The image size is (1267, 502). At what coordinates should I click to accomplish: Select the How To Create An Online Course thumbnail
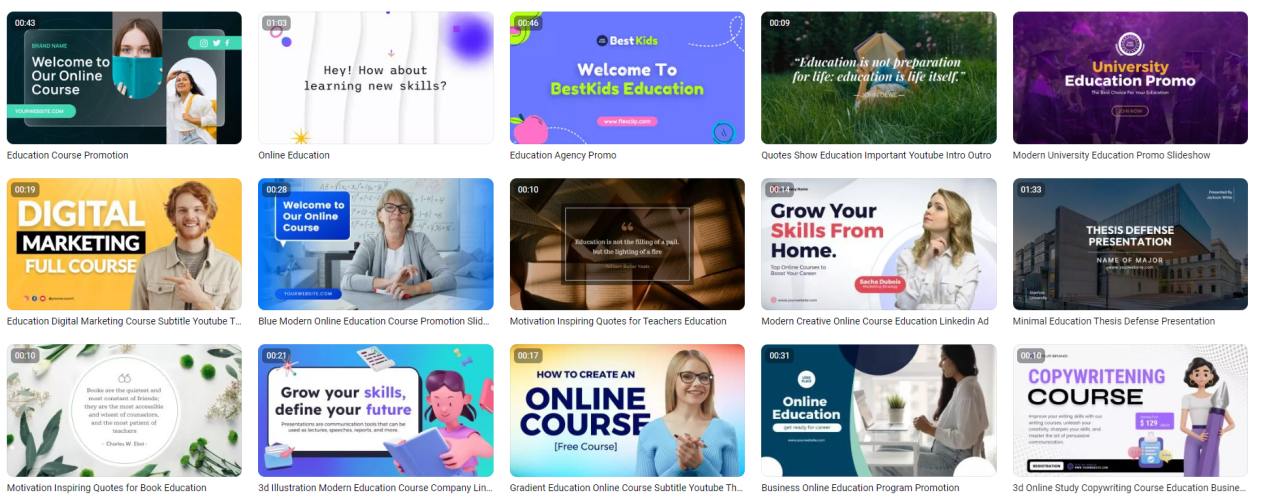(627, 410)
